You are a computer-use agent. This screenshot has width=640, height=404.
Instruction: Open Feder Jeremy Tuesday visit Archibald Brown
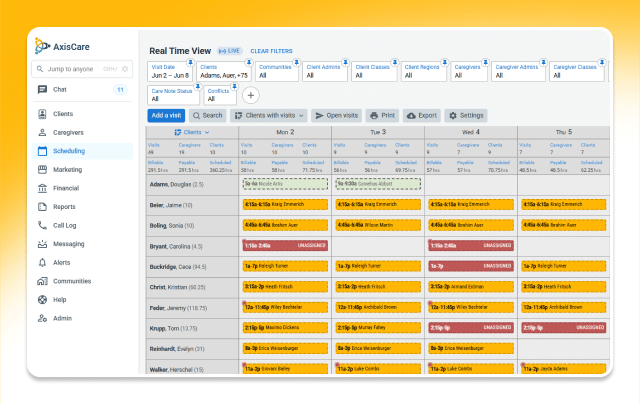[x=378, y=307]
